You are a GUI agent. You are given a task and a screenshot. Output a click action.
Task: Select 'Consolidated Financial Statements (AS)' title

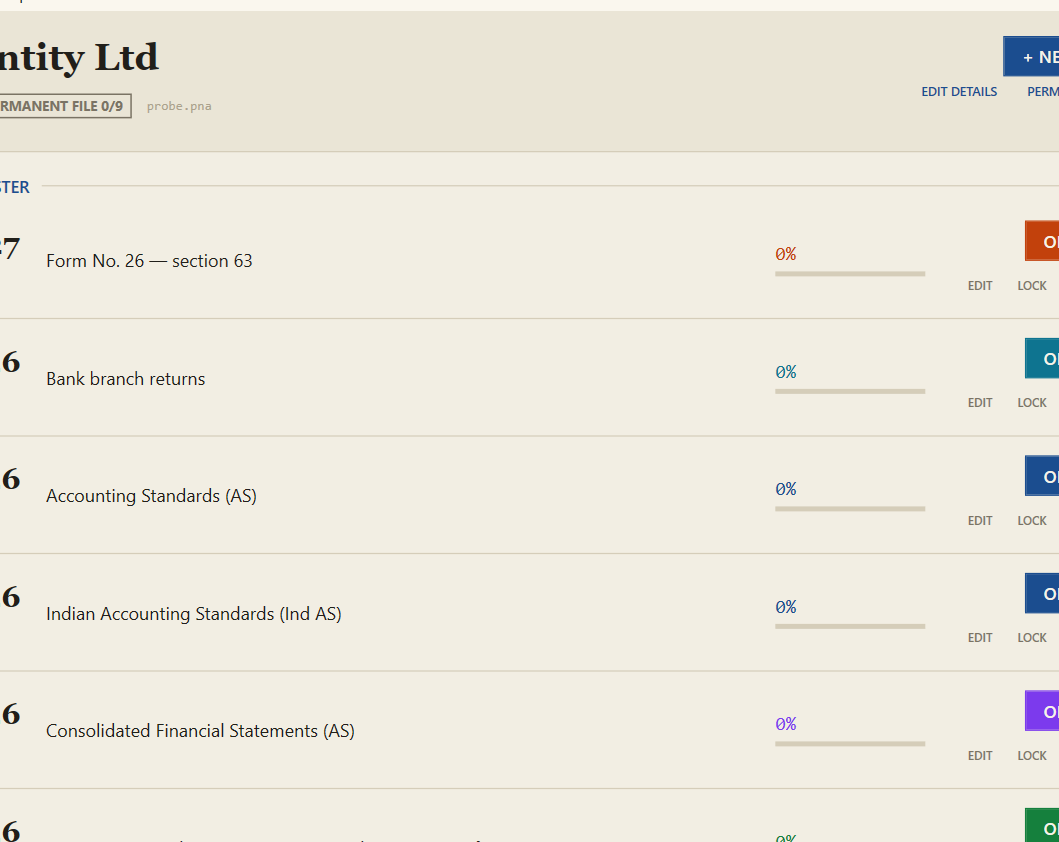point(201,731)
